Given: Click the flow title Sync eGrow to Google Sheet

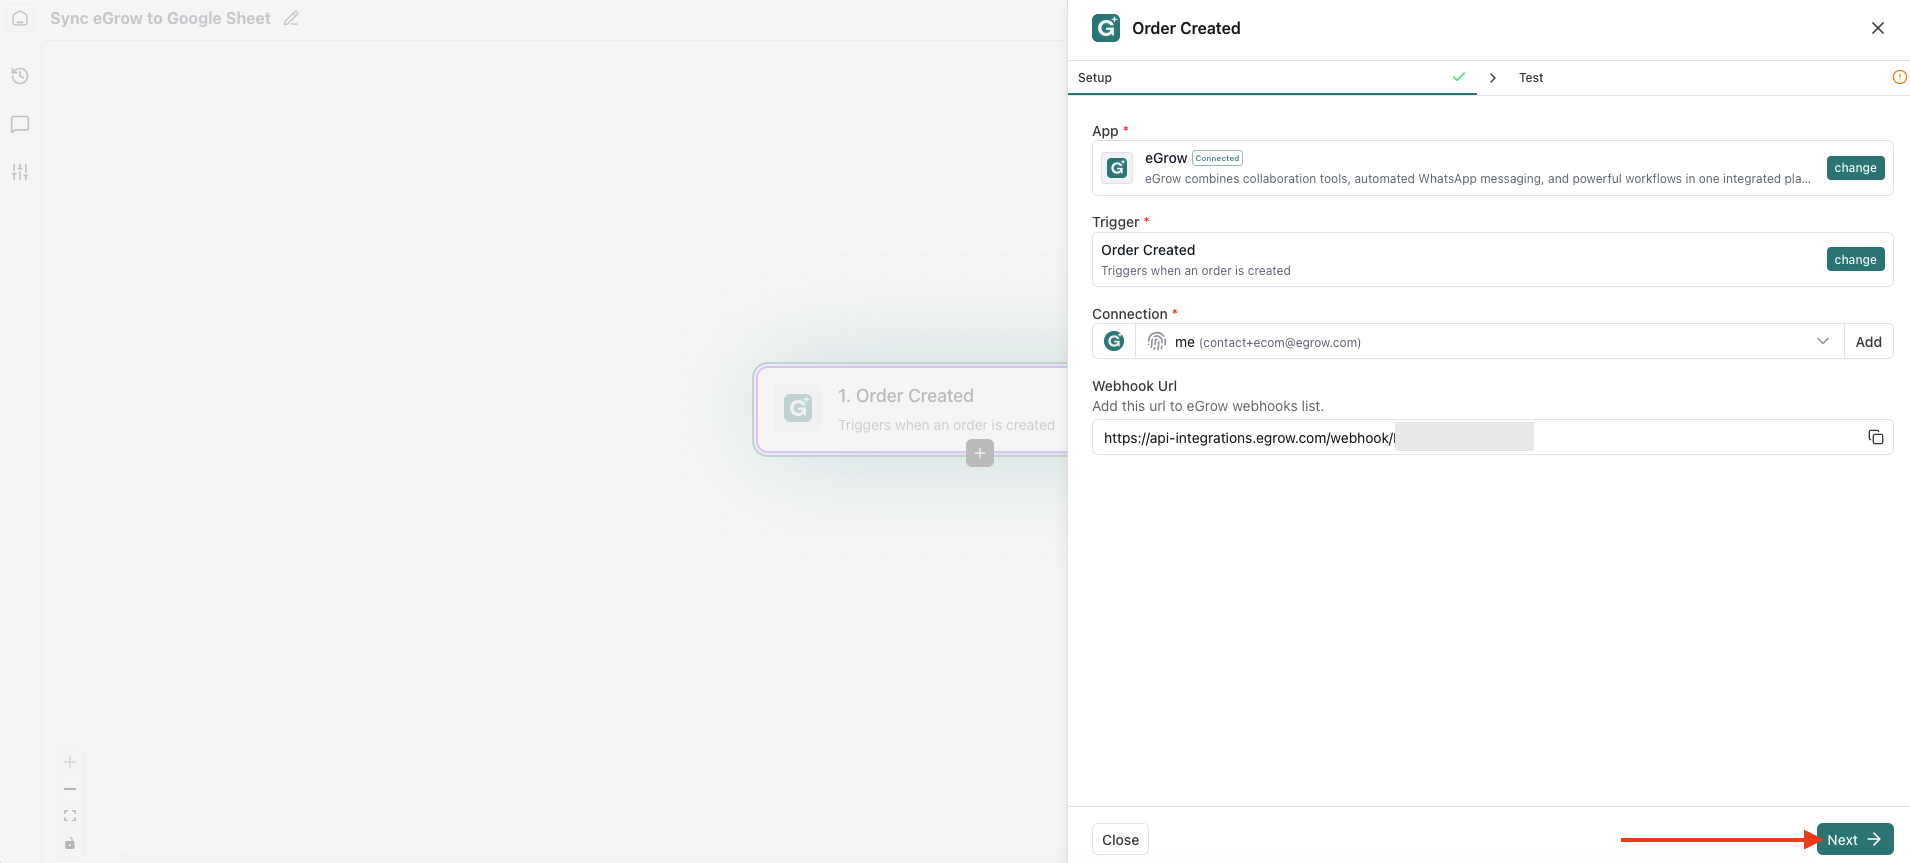Looking at the screenshot, I should pyautogui.click(x=160, y=18).
